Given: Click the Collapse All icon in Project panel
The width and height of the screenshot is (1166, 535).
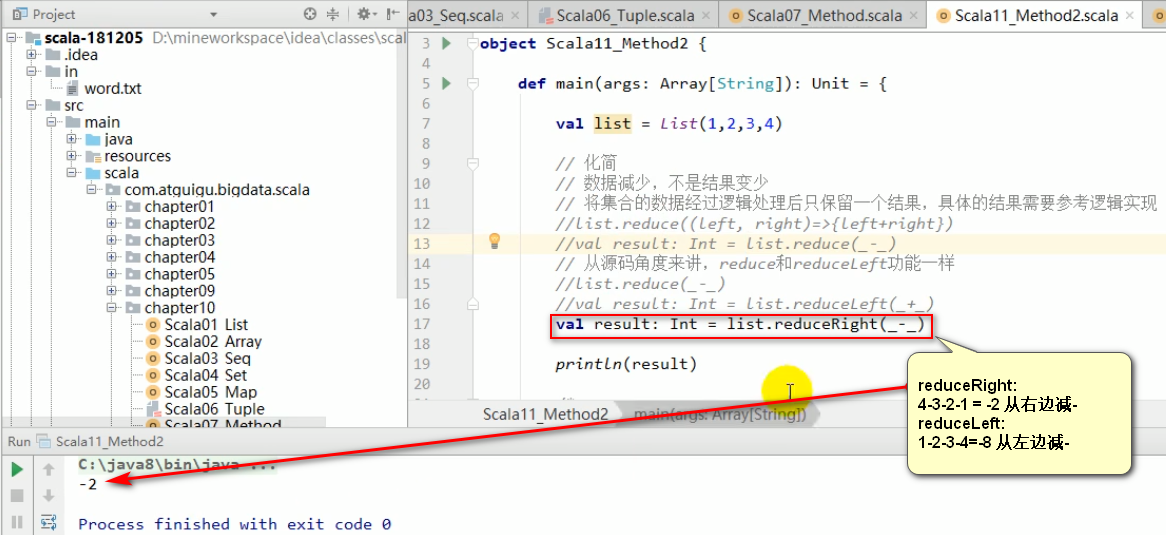Looking at the screenshot, I should coord(333,13).
